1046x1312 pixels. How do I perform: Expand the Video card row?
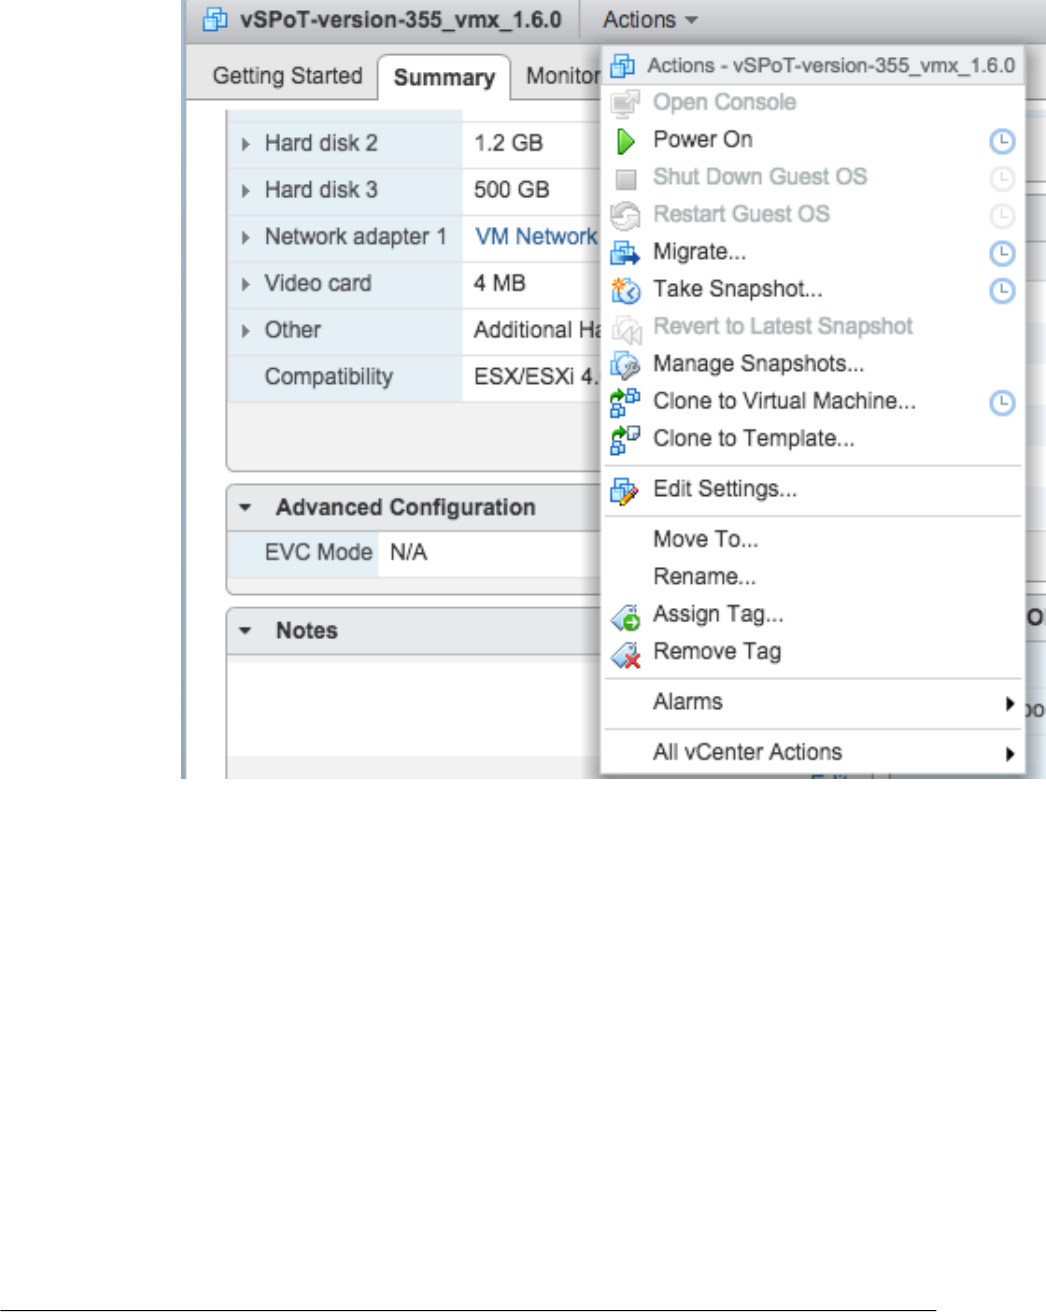click(x=246, y=284)
